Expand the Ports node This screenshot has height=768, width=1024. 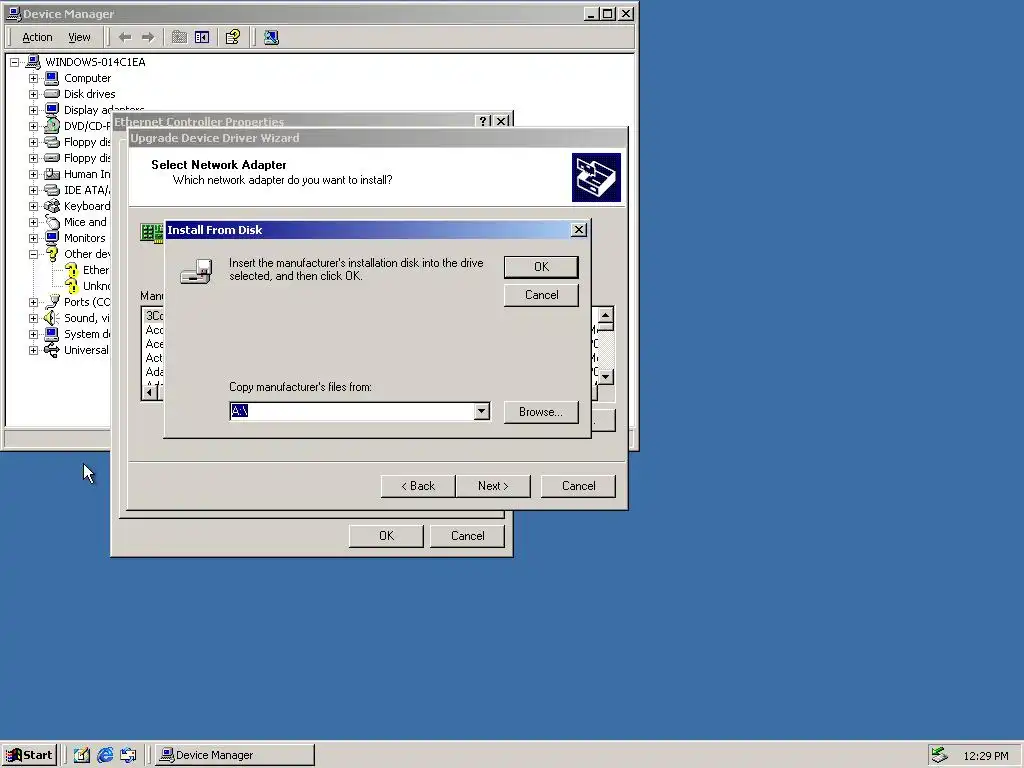[33, 302]
